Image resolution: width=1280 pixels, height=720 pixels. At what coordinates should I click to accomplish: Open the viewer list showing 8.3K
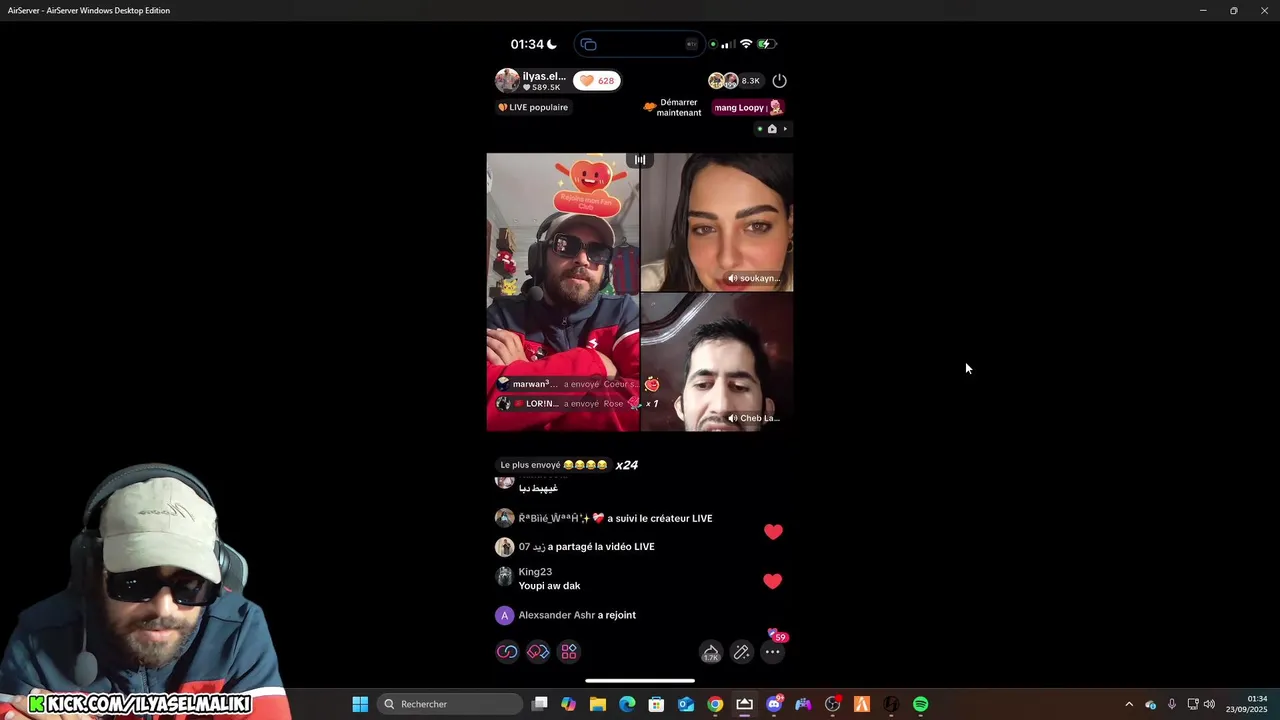[x=735, y=81]
